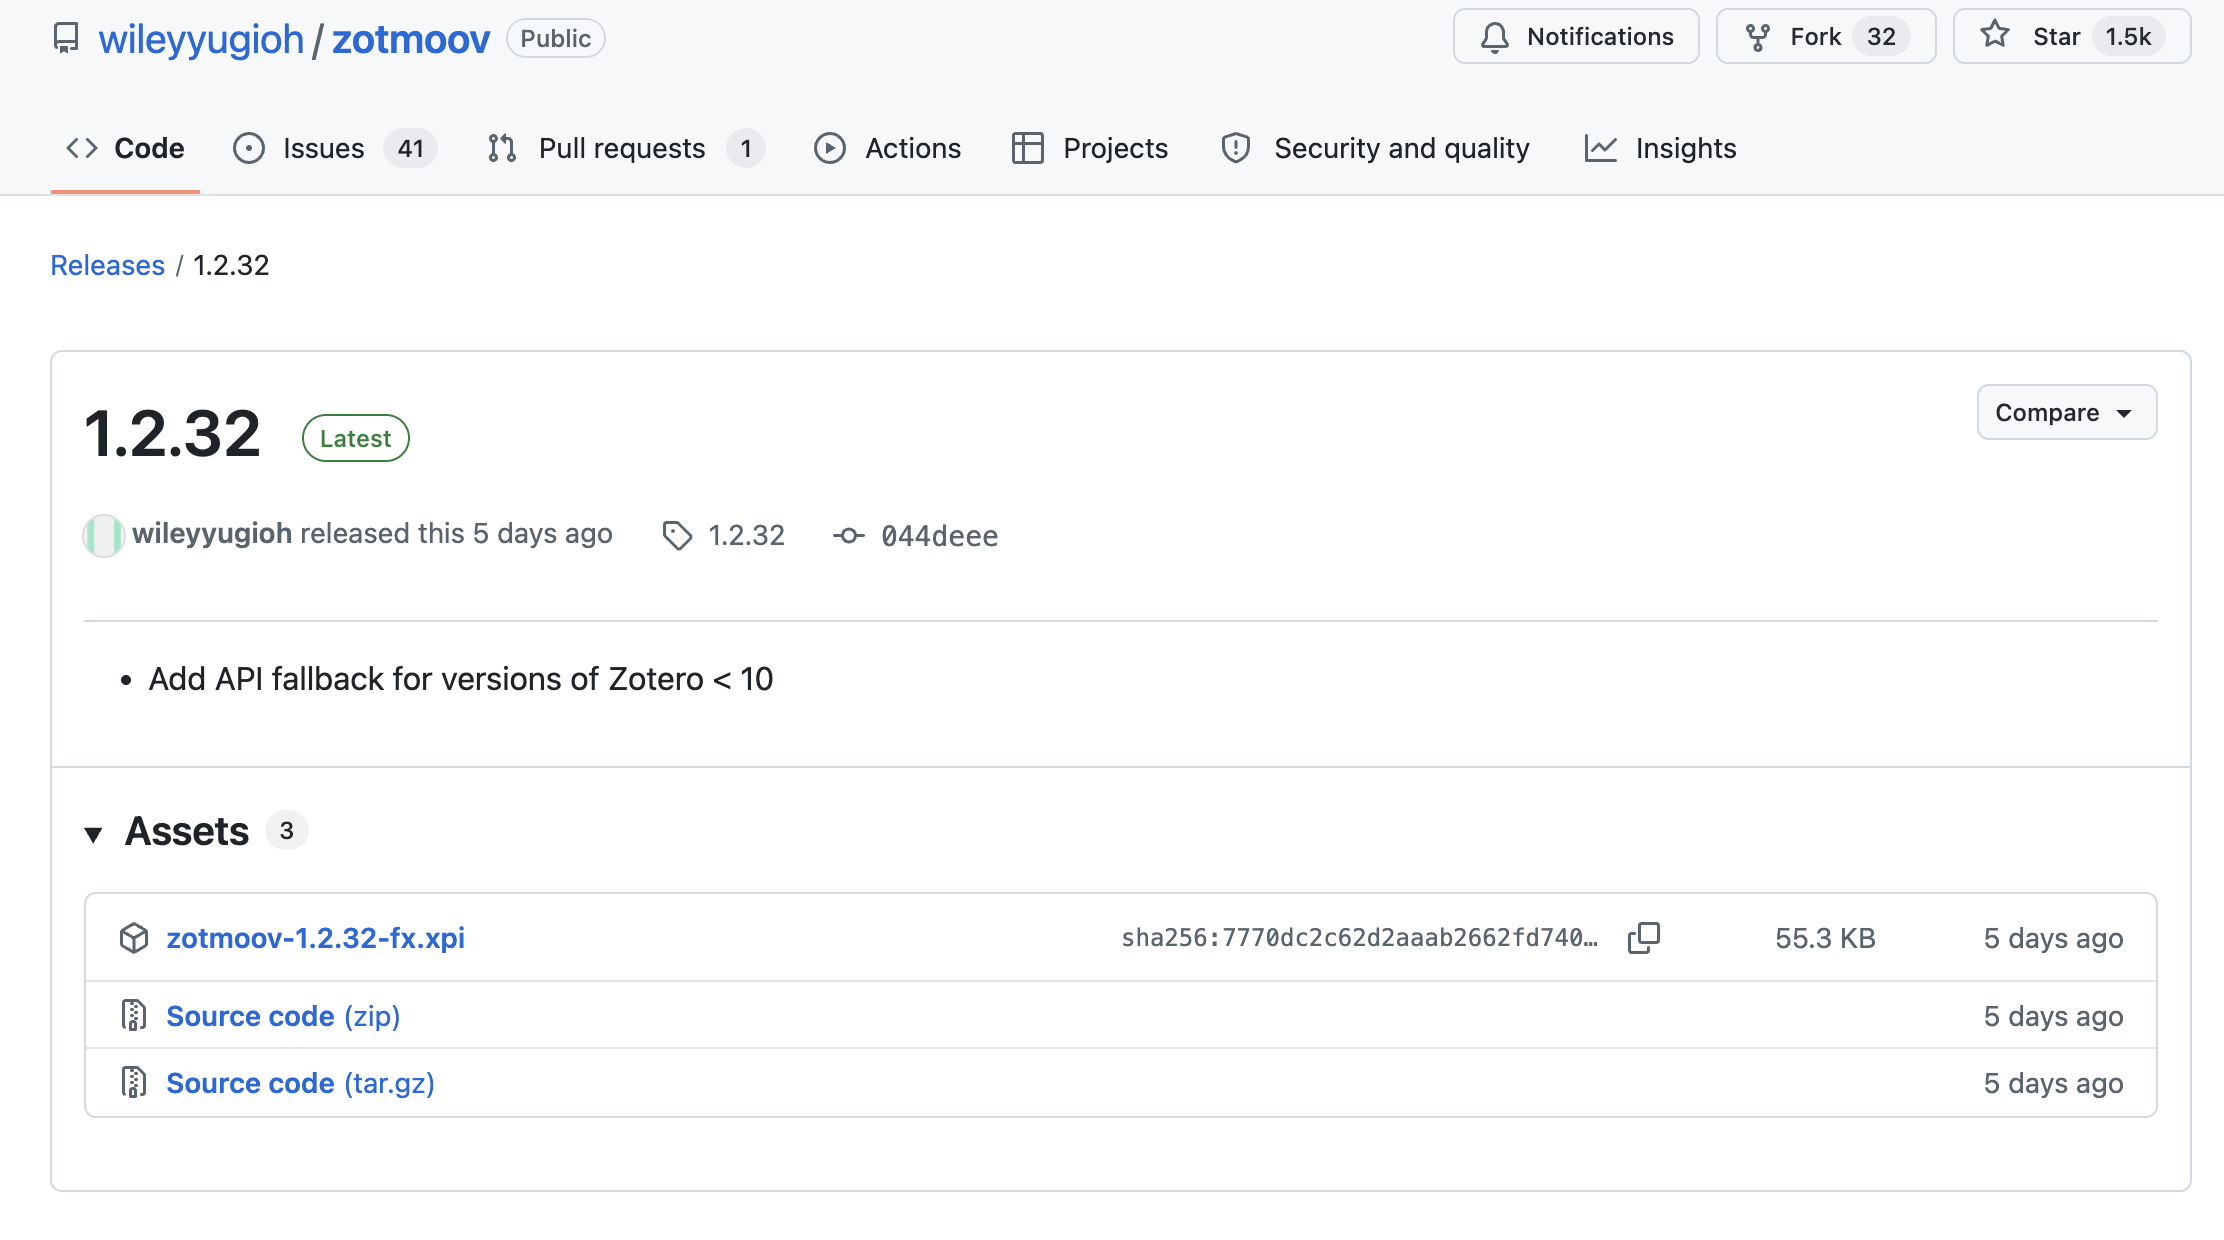Star the zotmoov repository

[x=2072, y=37]
